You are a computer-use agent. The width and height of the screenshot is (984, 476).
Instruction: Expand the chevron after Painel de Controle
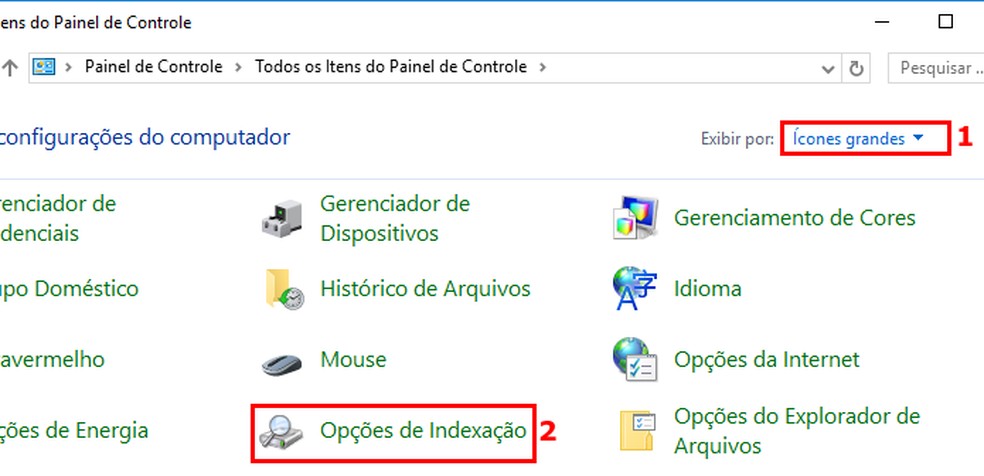(238, 67)
